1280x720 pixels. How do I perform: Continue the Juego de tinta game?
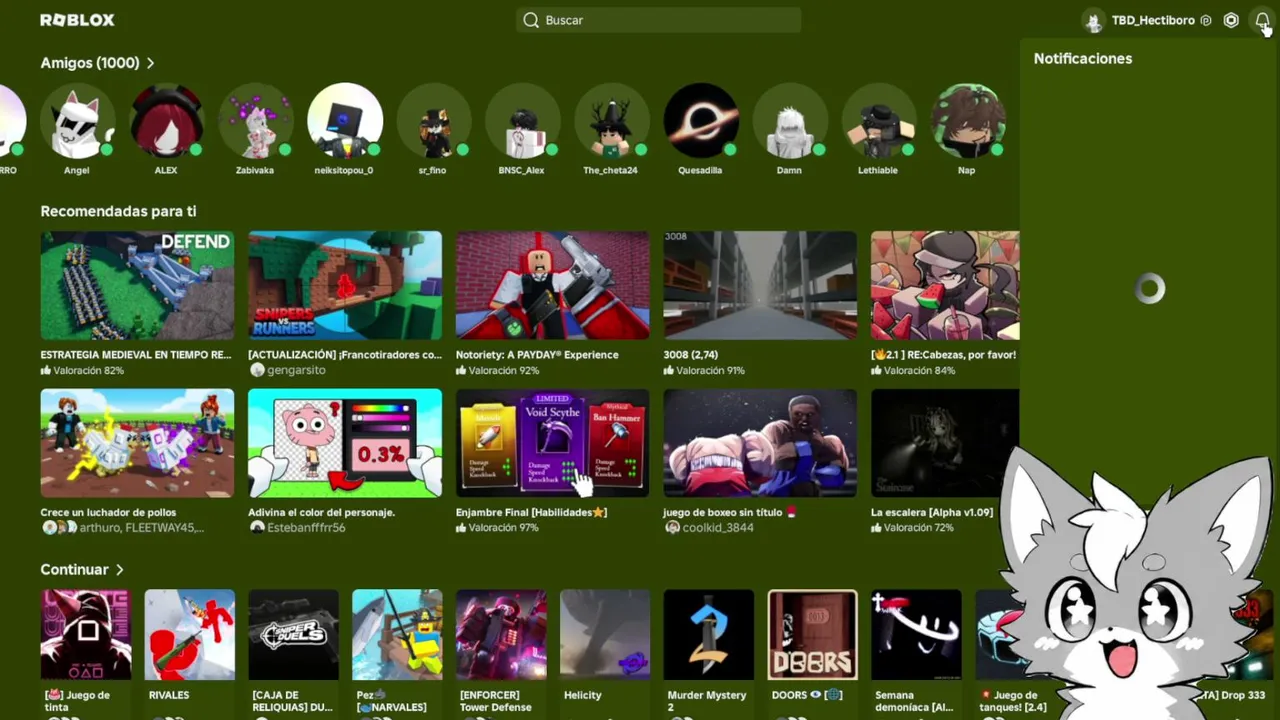[x=86, y=635]
